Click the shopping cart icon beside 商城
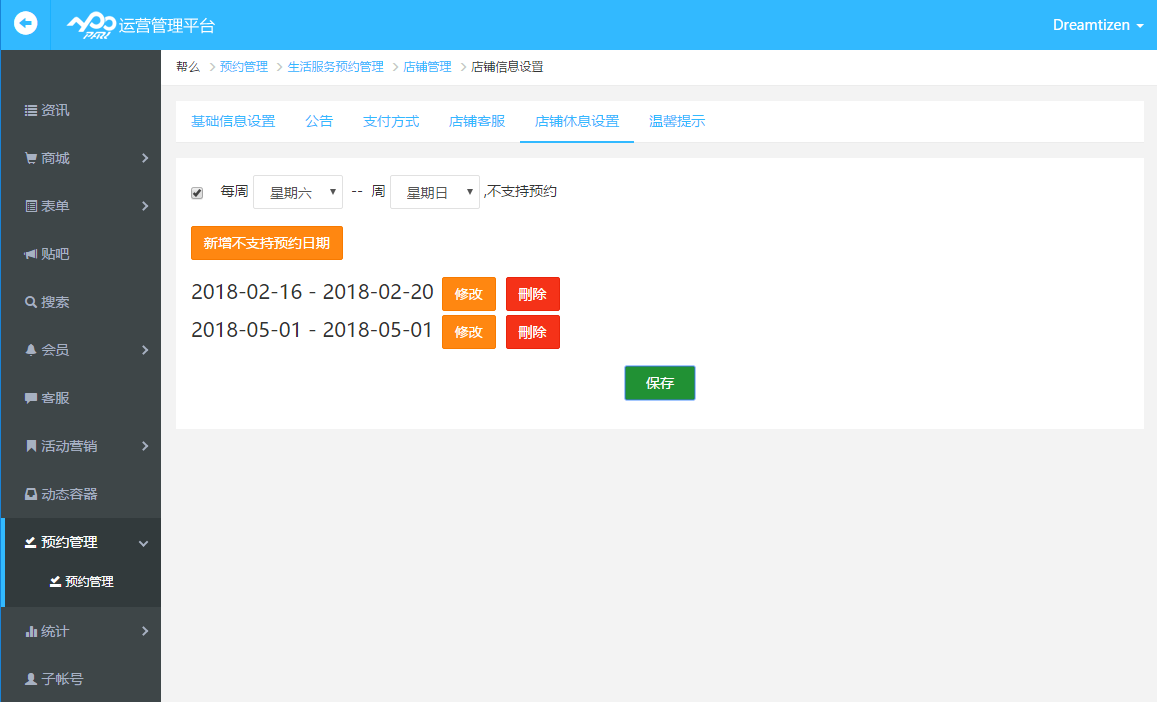This screenshot has height=702, width=1157. coord(30,158)
